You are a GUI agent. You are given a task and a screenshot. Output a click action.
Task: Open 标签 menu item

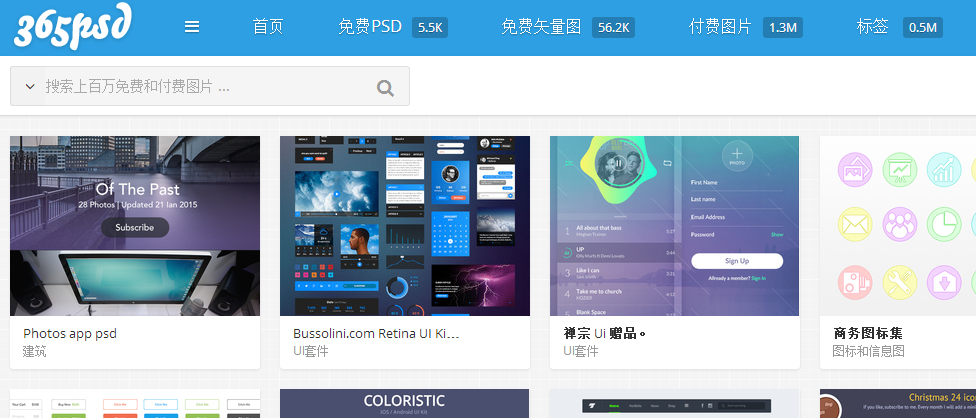click(872, 27)
